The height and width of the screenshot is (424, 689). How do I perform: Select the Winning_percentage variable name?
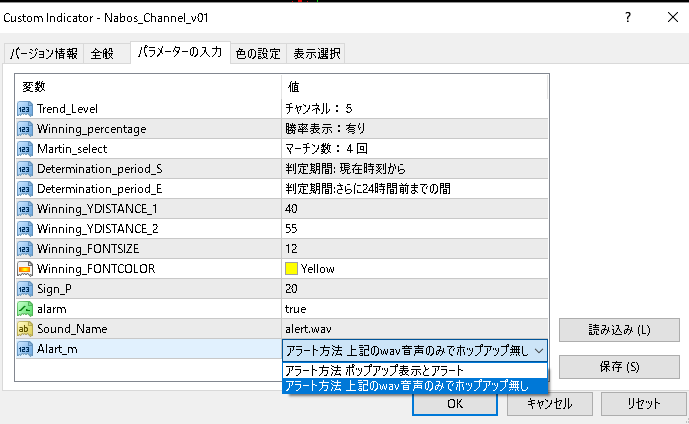91,129
